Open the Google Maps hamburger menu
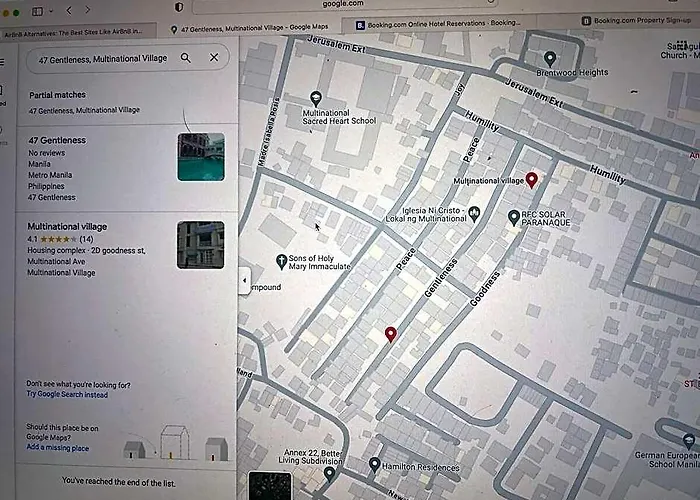The width and height of the screenshot is (700, 500). click(x=2, y=62)
